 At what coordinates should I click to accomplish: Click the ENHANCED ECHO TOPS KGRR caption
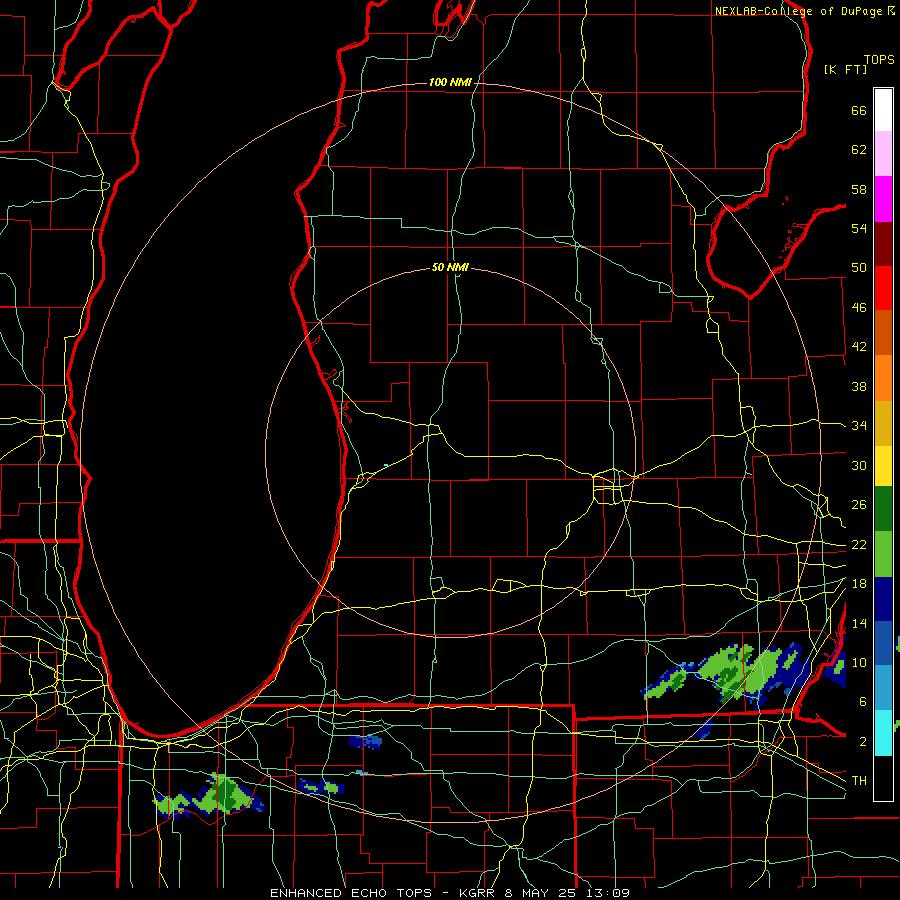[450, 893]
